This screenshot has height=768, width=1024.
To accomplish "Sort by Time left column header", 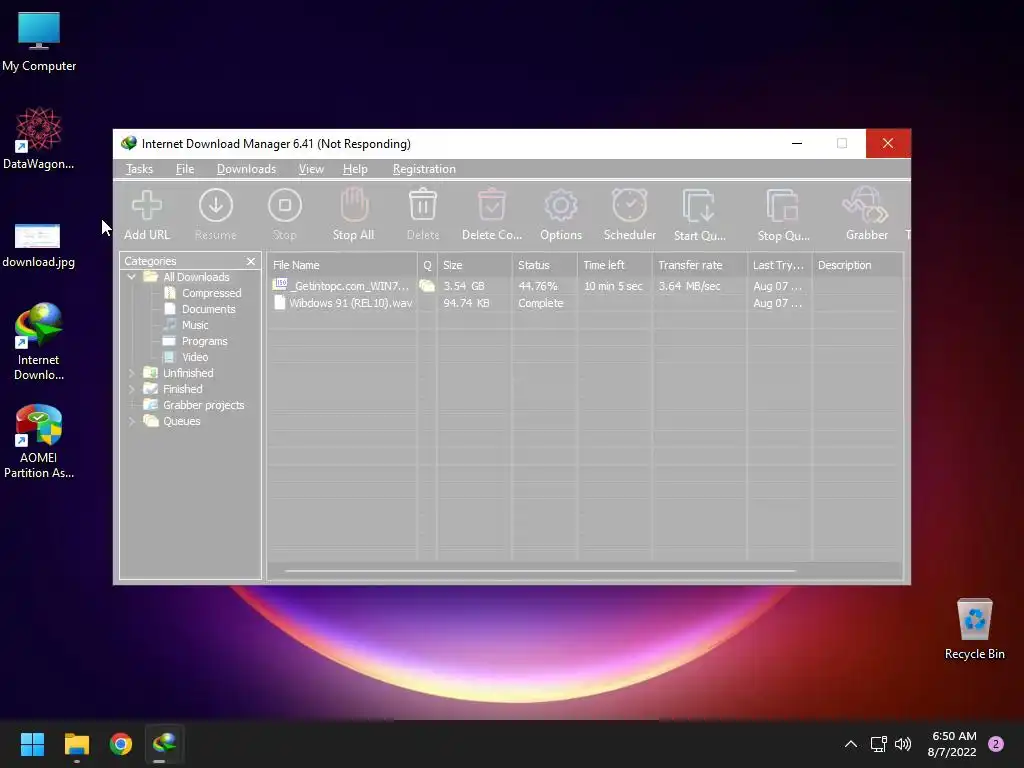I will pos(615,265).
